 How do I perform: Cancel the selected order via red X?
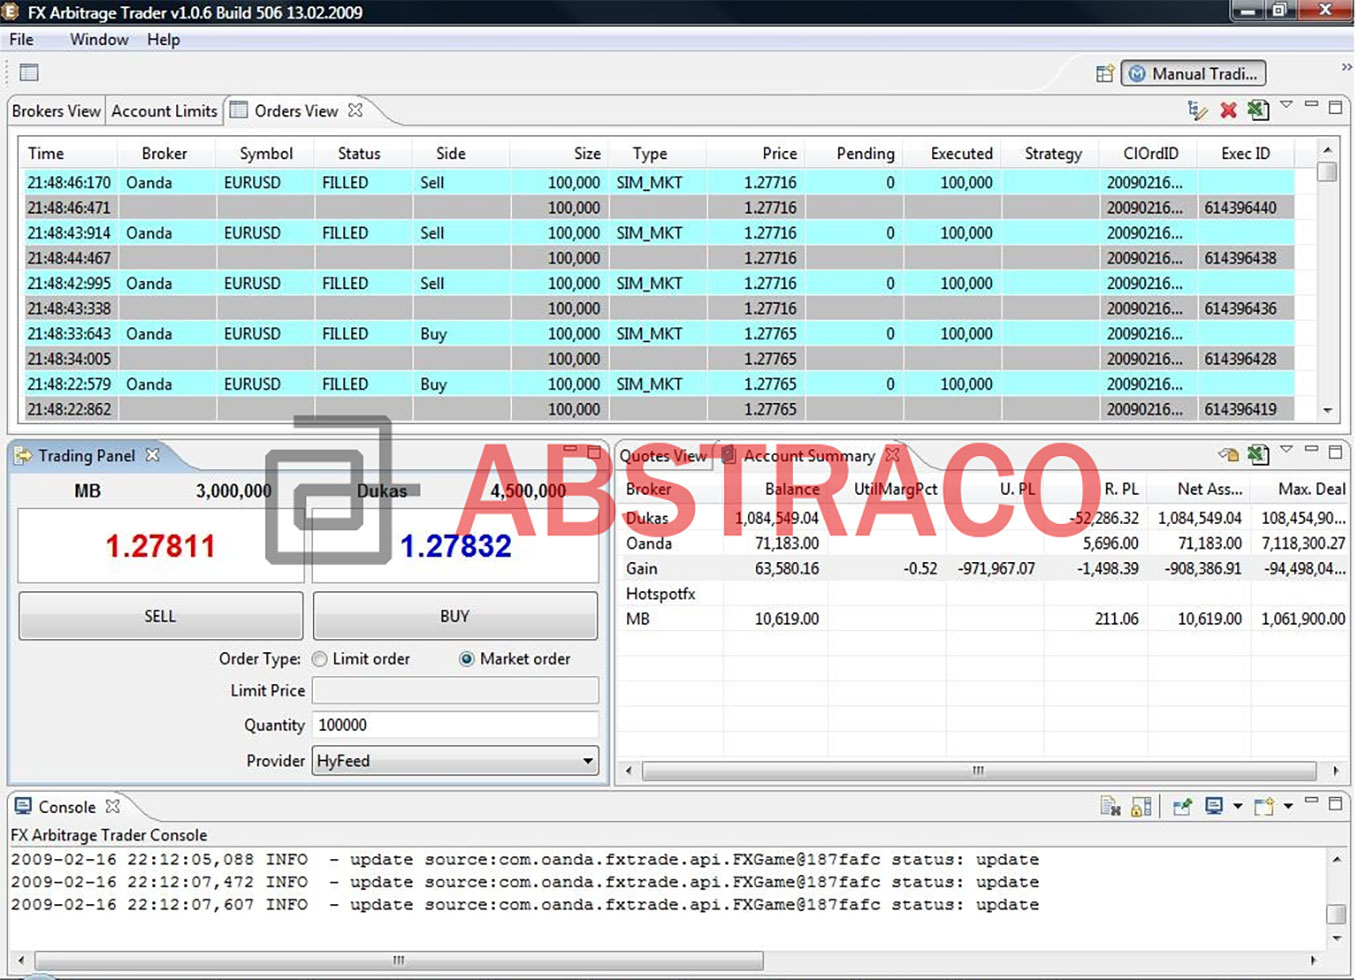tap(1228, 110)
